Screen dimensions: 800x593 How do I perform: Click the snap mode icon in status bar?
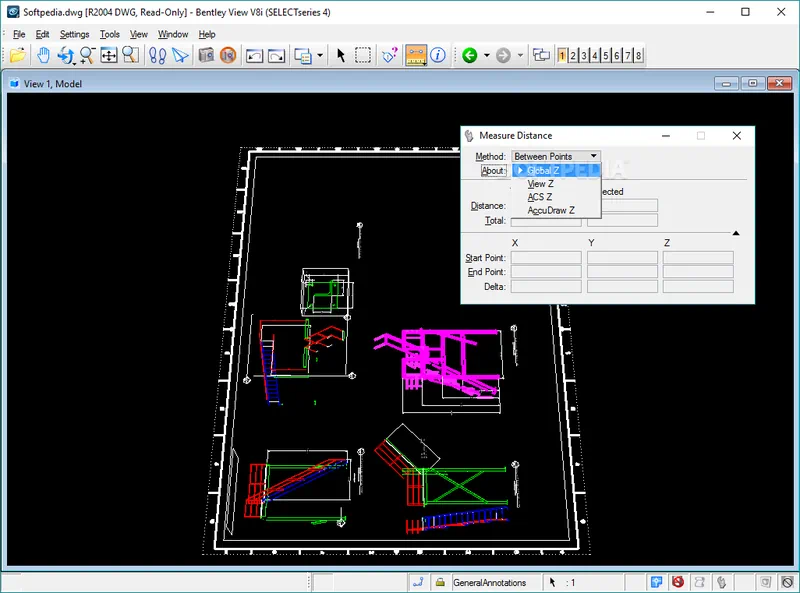418,582
